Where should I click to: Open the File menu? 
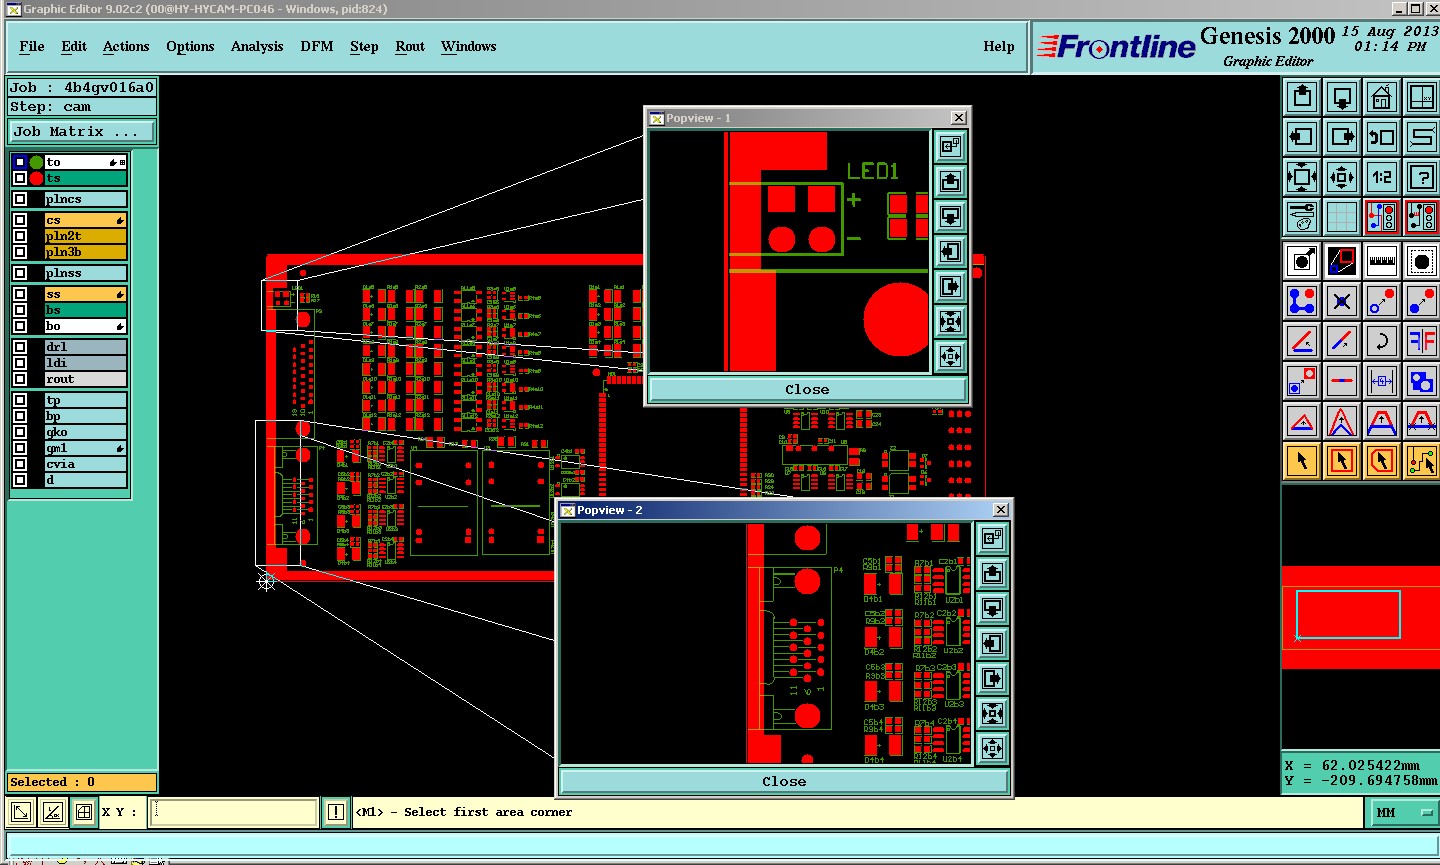tap(32, 46)
